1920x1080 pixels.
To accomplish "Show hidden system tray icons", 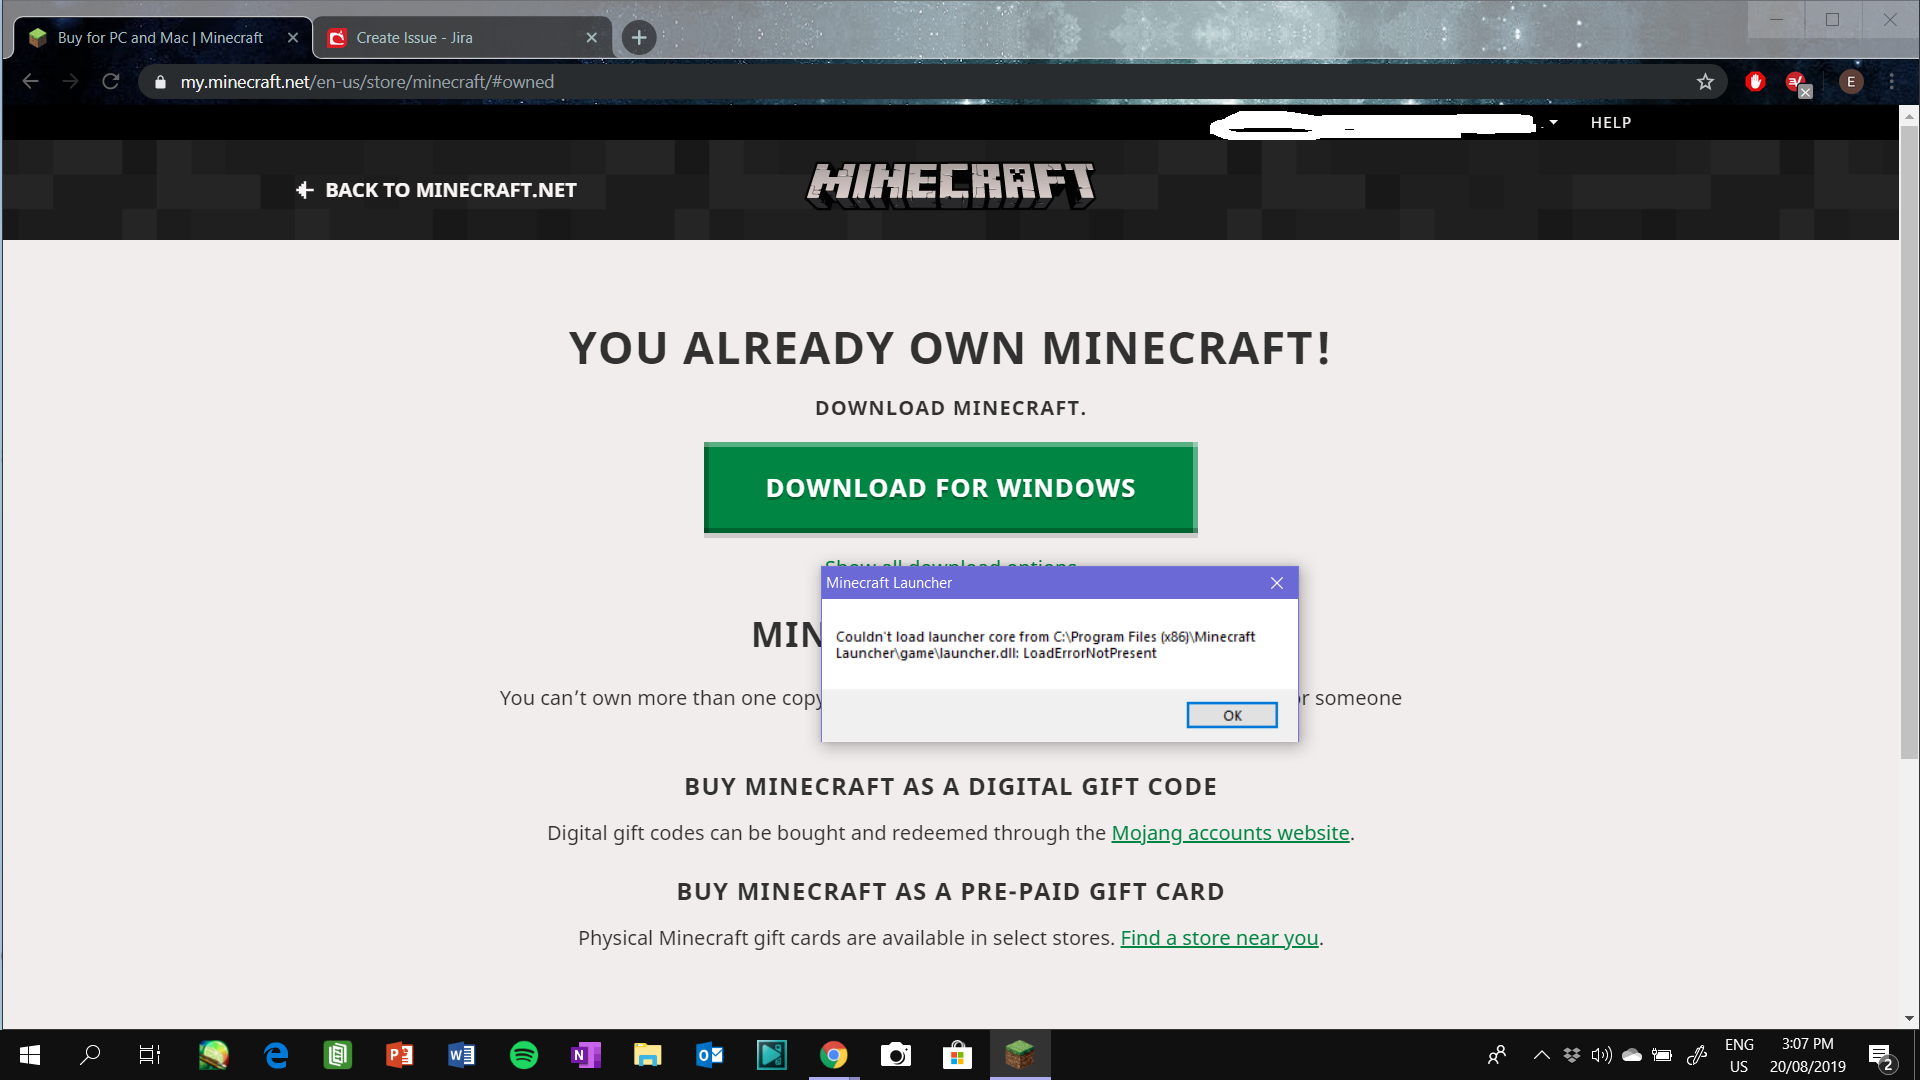I will pos(1541,1055).
